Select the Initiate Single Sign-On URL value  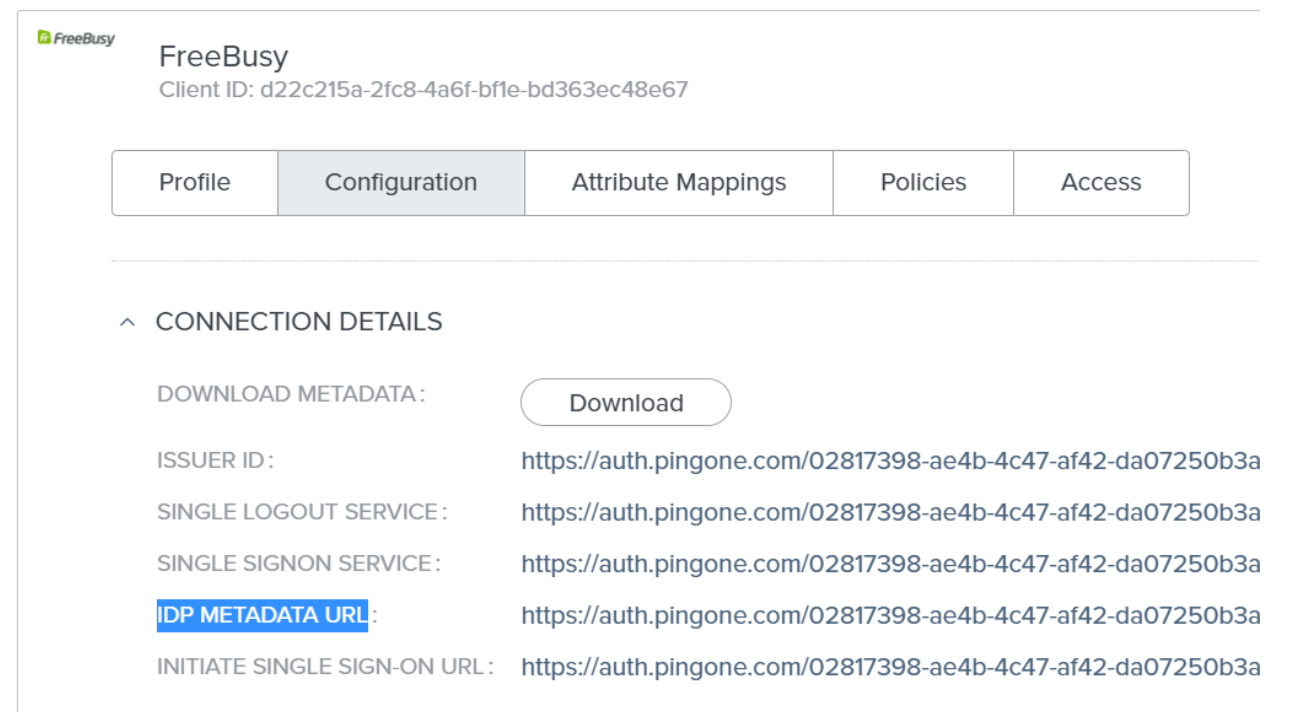(890, 666)
